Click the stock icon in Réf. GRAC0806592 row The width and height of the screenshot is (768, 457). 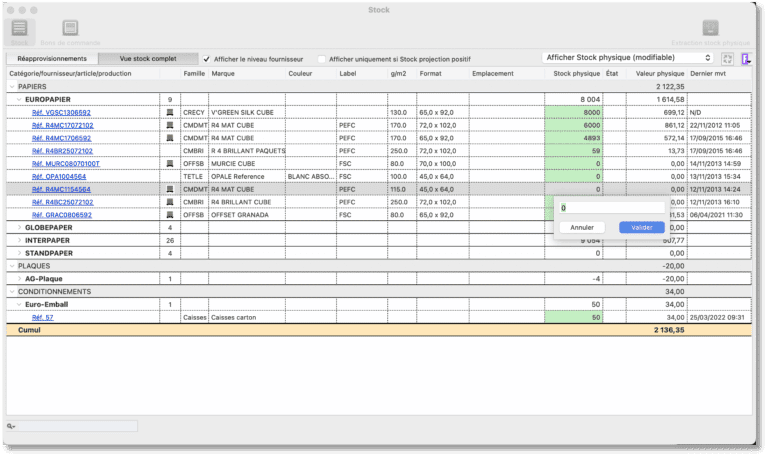click(x=170, y=215)
